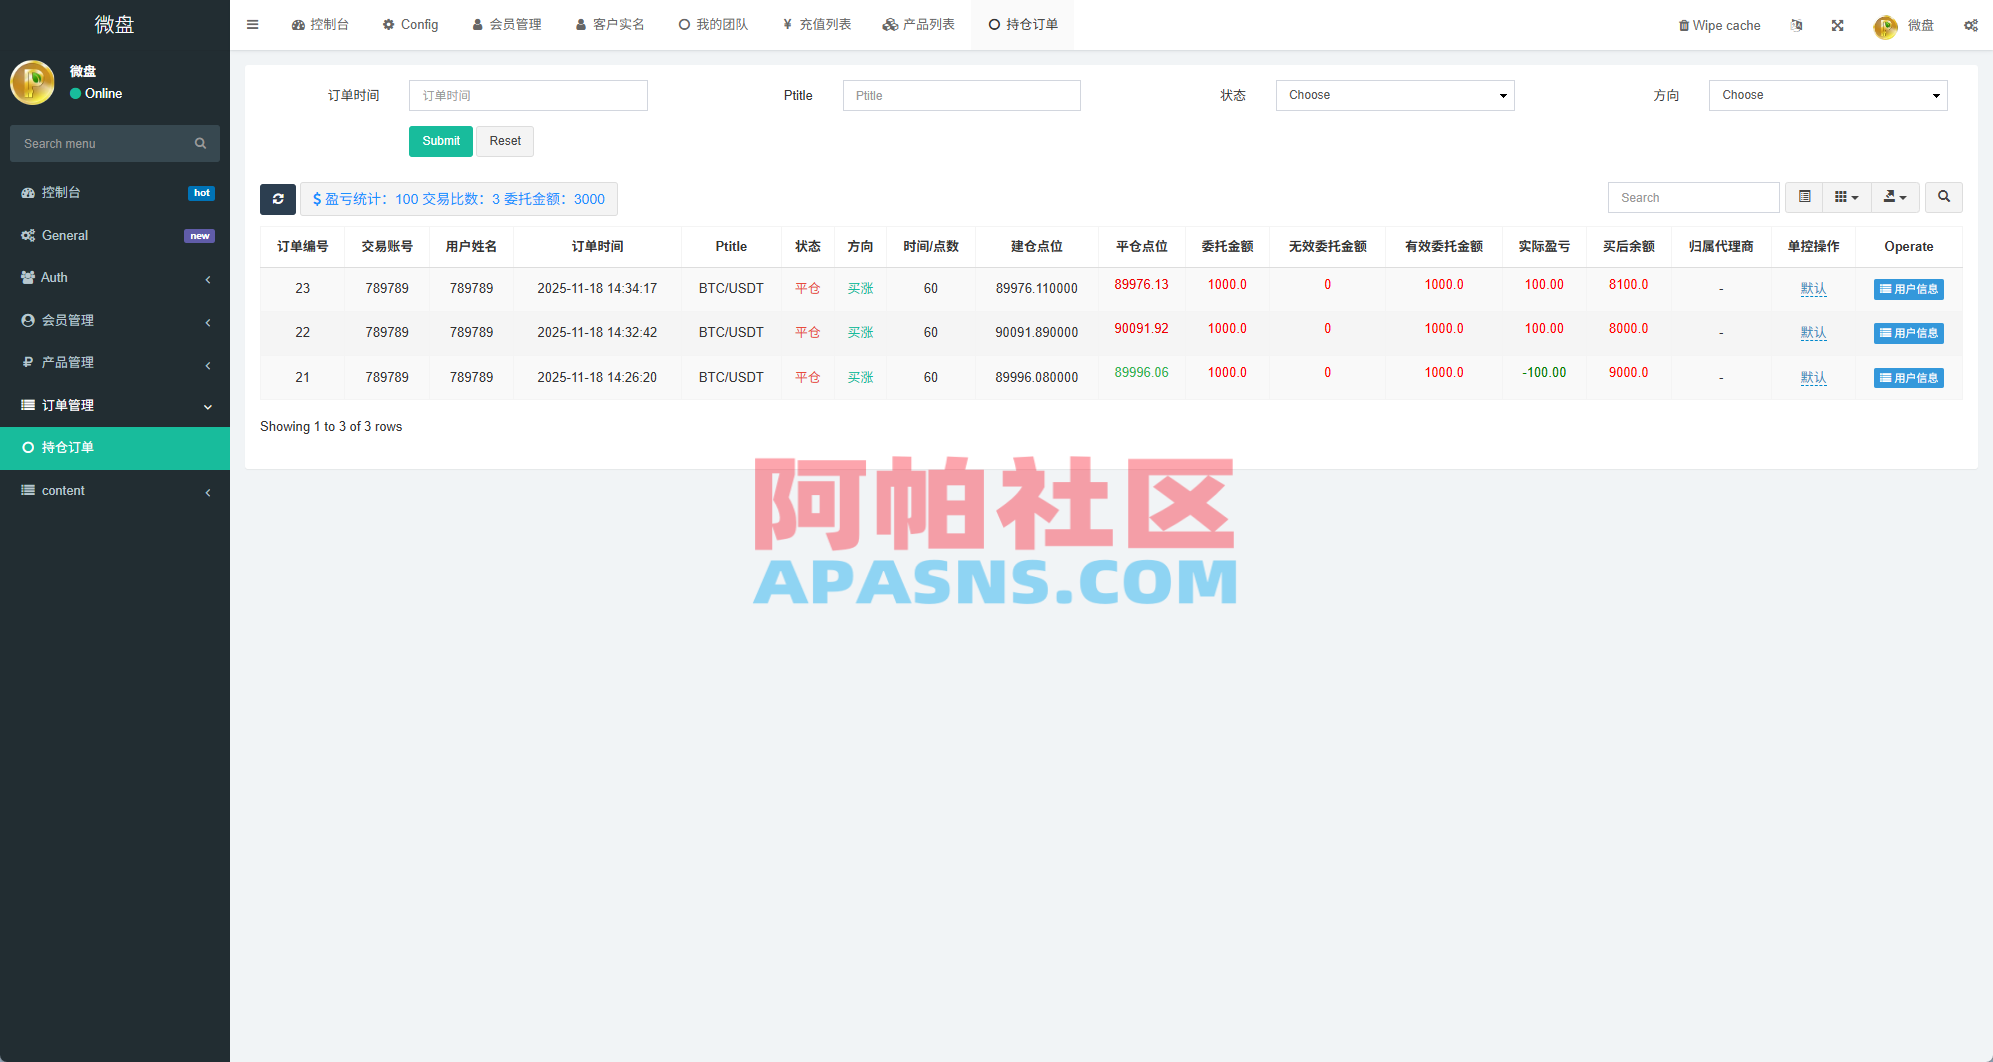This screenshot has height=1062, width=1993.
Task: Click the Ptitle filter input field
Action: coord(962,95)
